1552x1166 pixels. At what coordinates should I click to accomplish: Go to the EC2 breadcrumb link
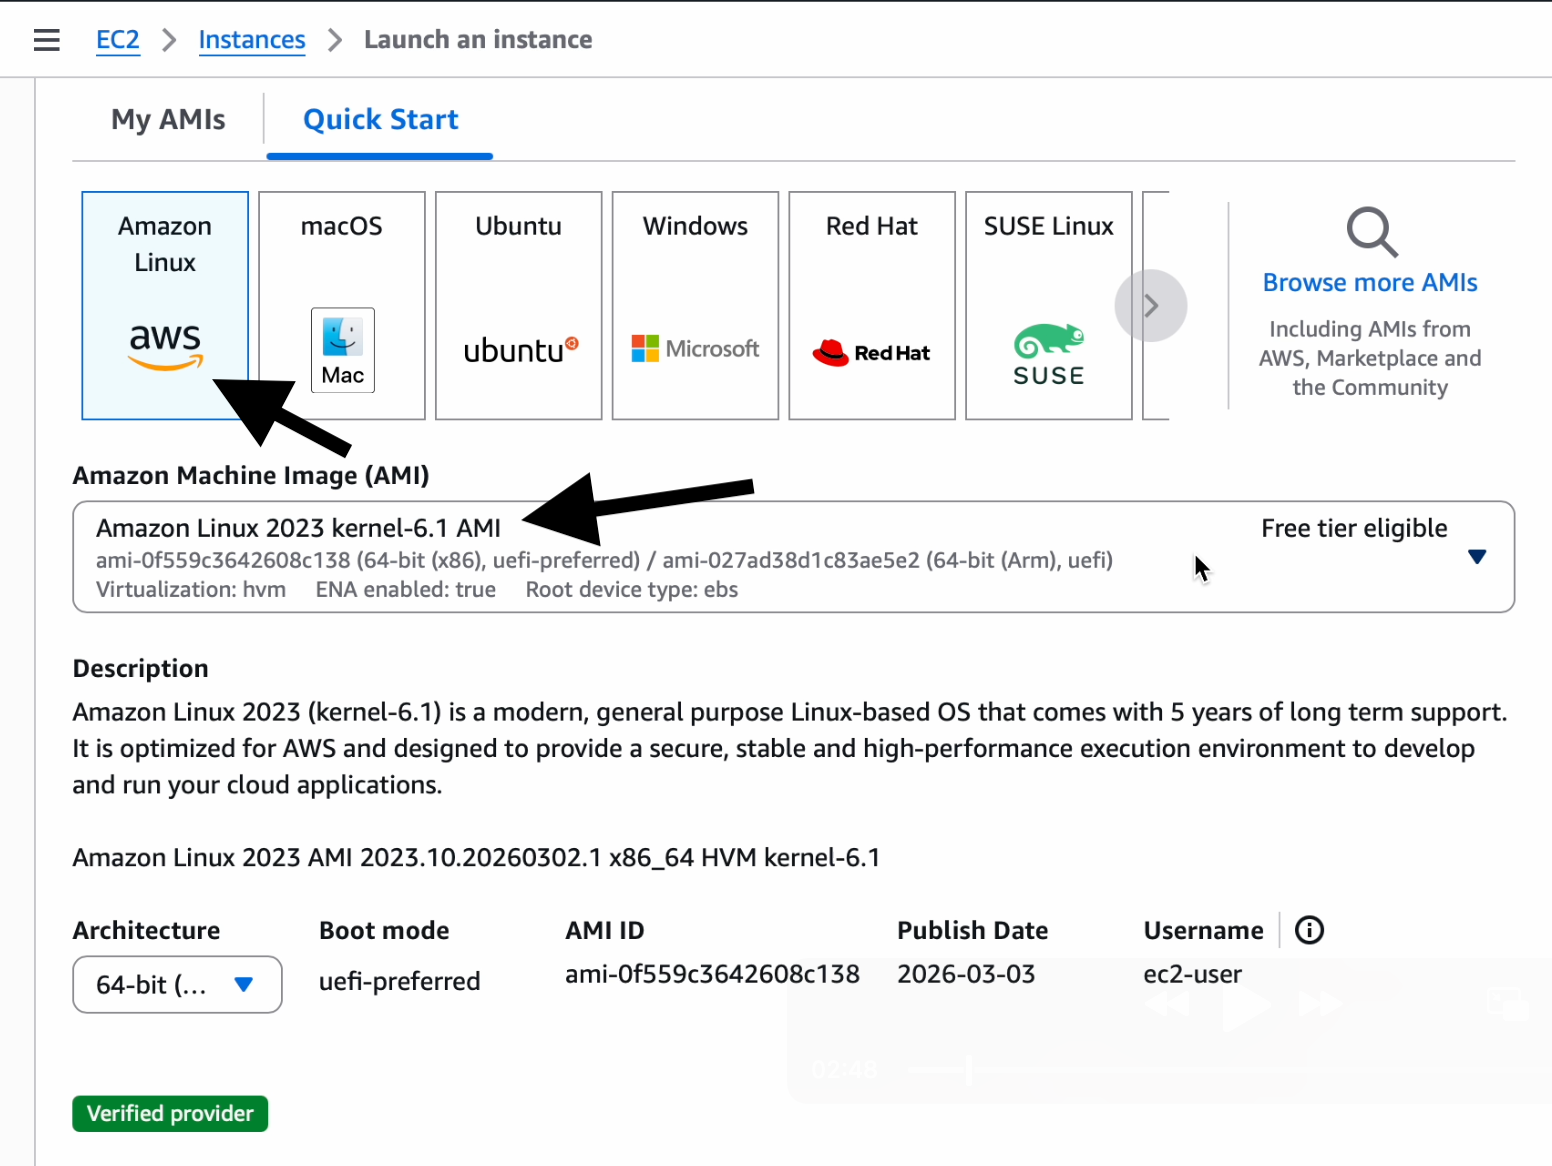click(118, 40)
